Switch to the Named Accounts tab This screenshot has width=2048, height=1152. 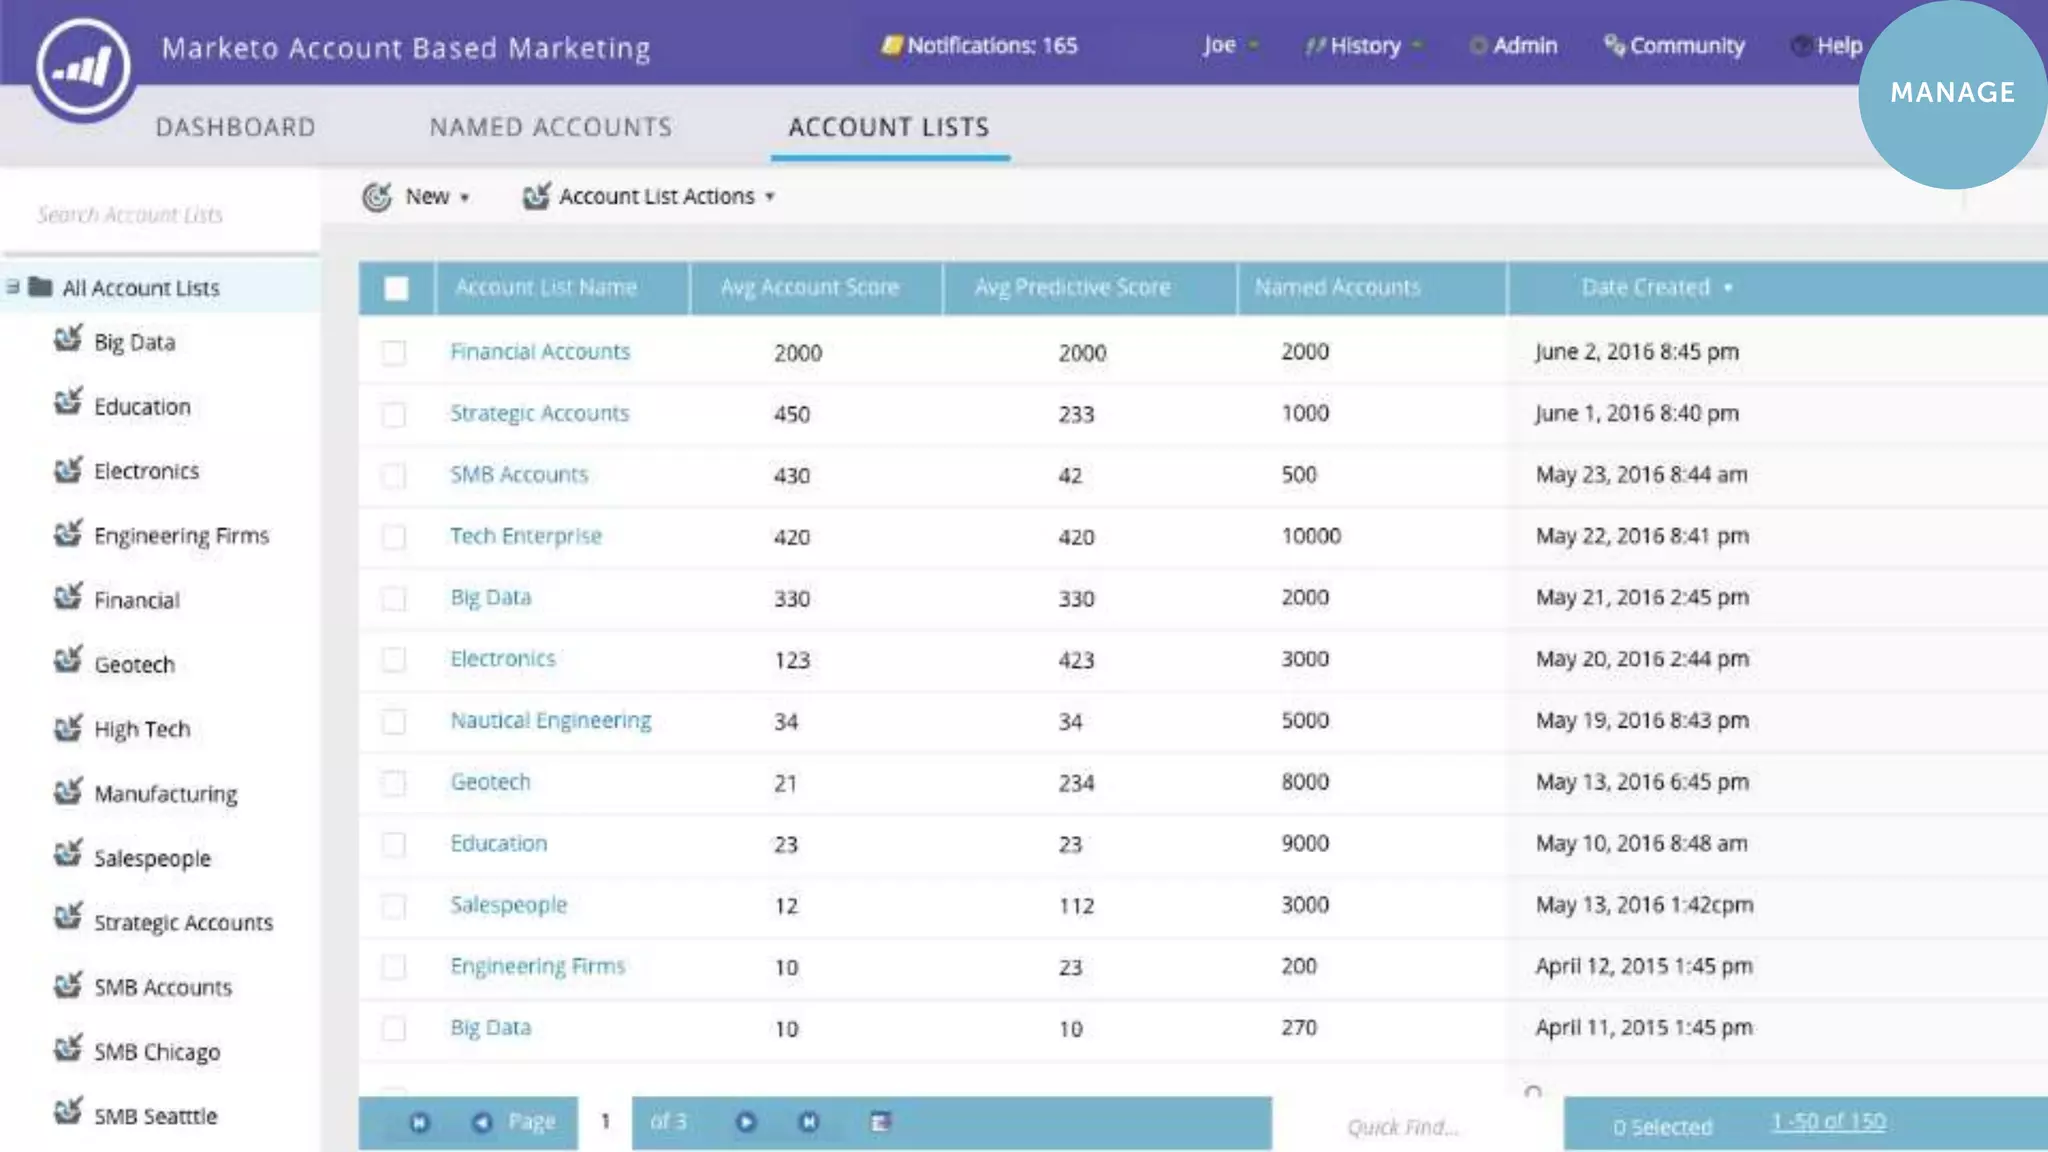551,127
